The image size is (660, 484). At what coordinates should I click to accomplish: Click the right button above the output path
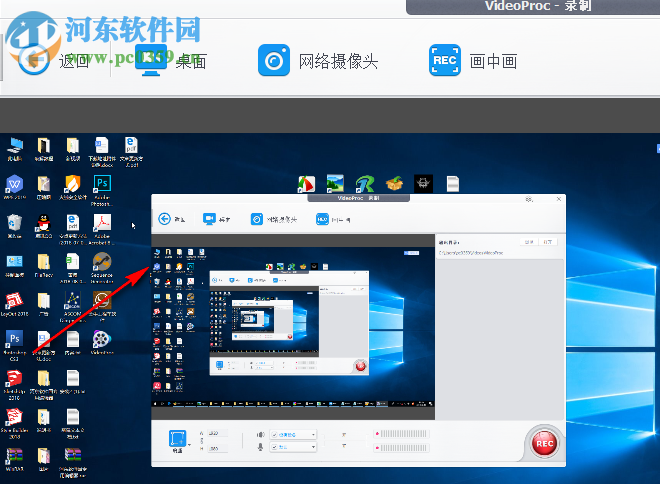(x=548, y=242)
